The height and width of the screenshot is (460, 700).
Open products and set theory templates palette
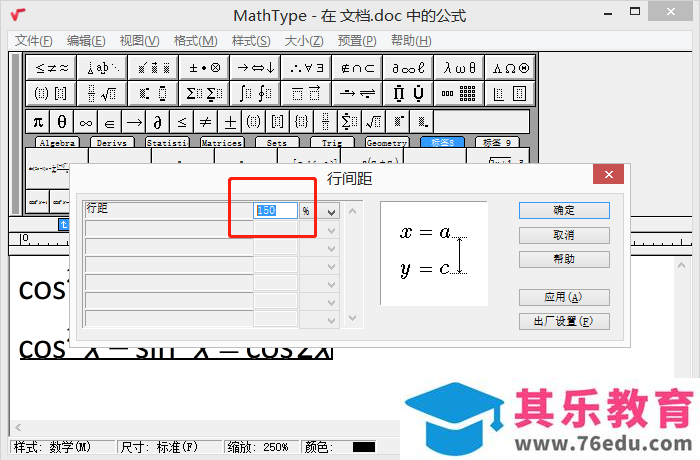point(408,93)
